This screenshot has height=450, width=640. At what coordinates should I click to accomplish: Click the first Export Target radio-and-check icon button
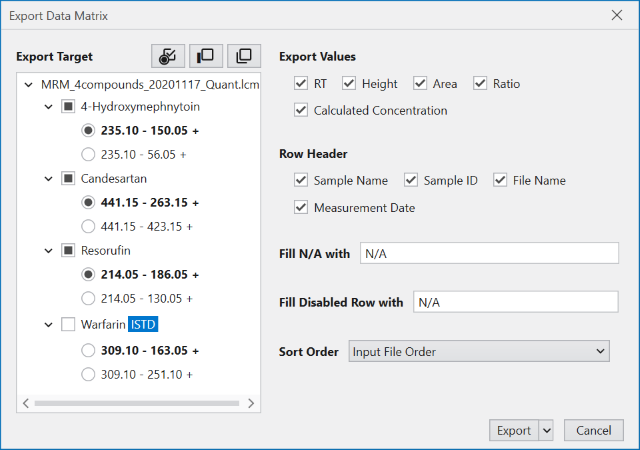pyautogui.click(x=166, y=56)
